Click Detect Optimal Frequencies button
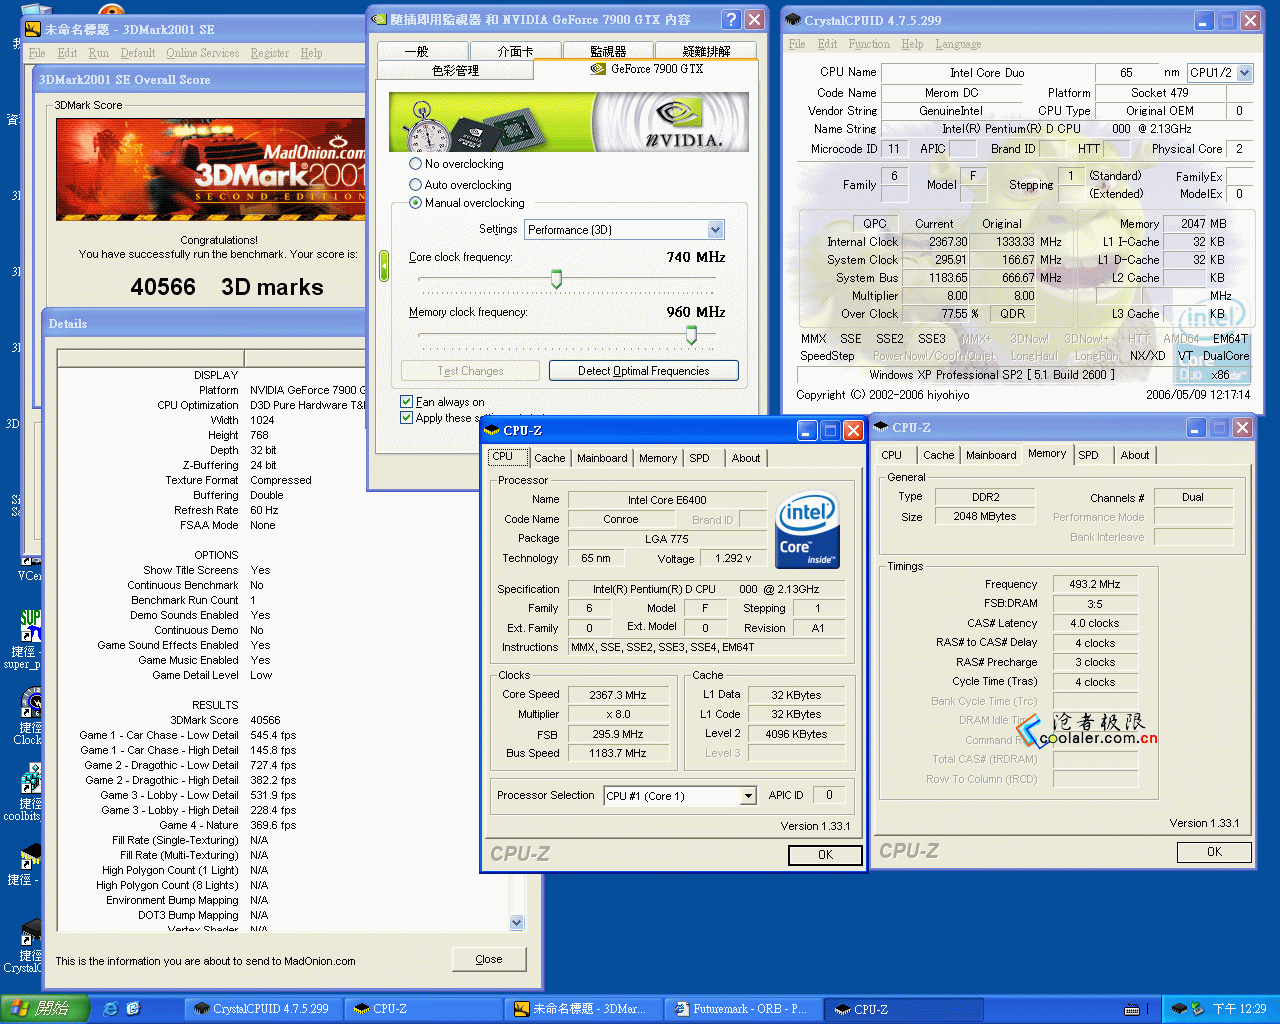Viewport: 1280px width, 1024px height. point(644,370)
